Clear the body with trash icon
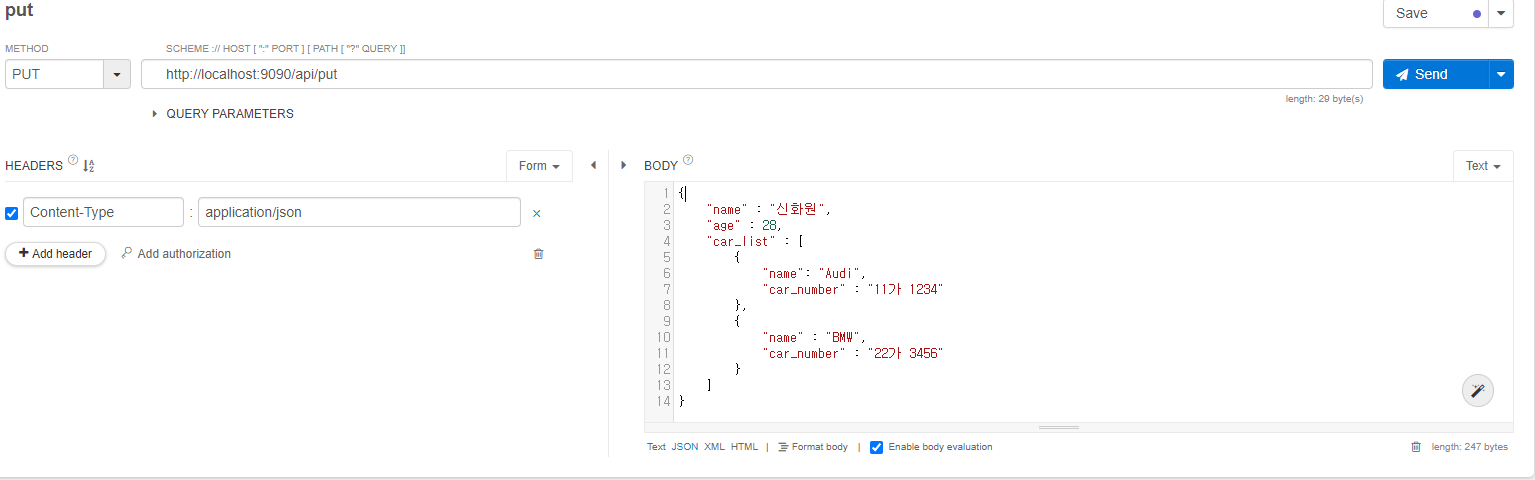 [x=1415, y=447]
